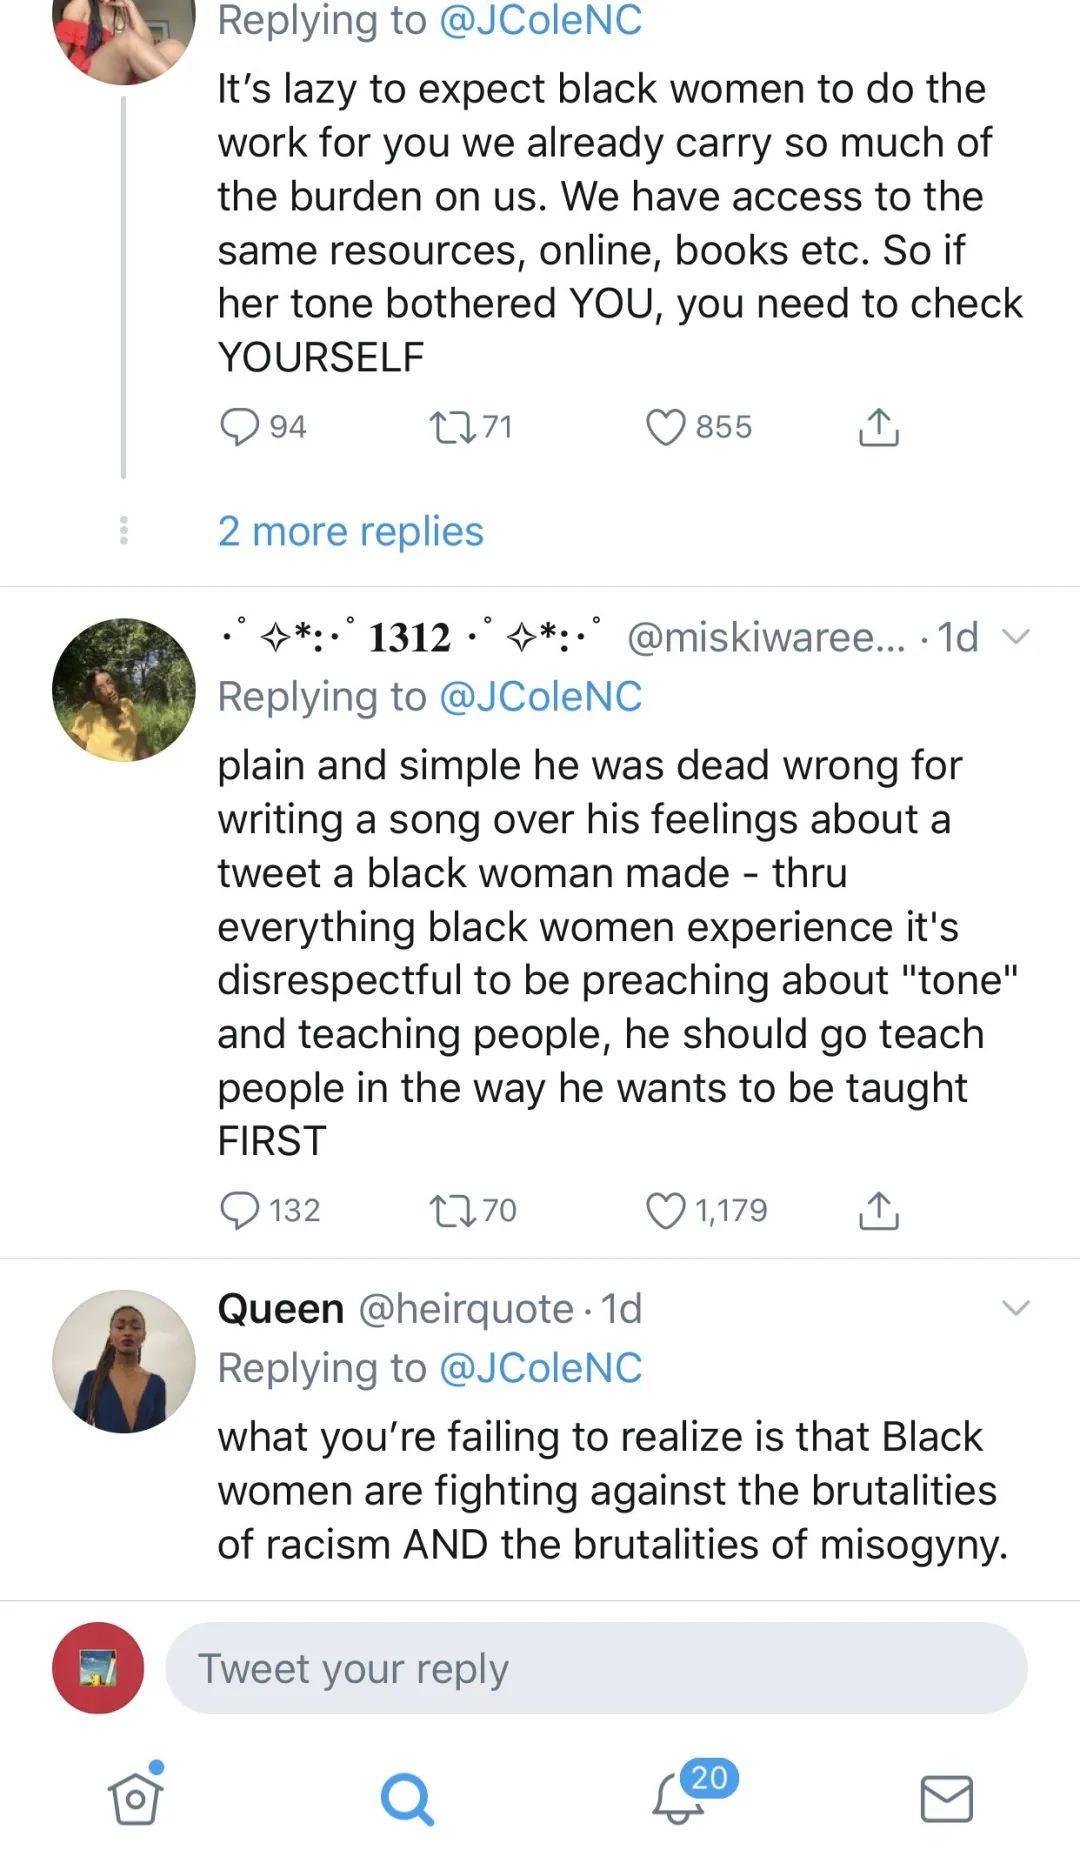
Task: Open Notifications with 20 badge
Action: point(680,1798)
